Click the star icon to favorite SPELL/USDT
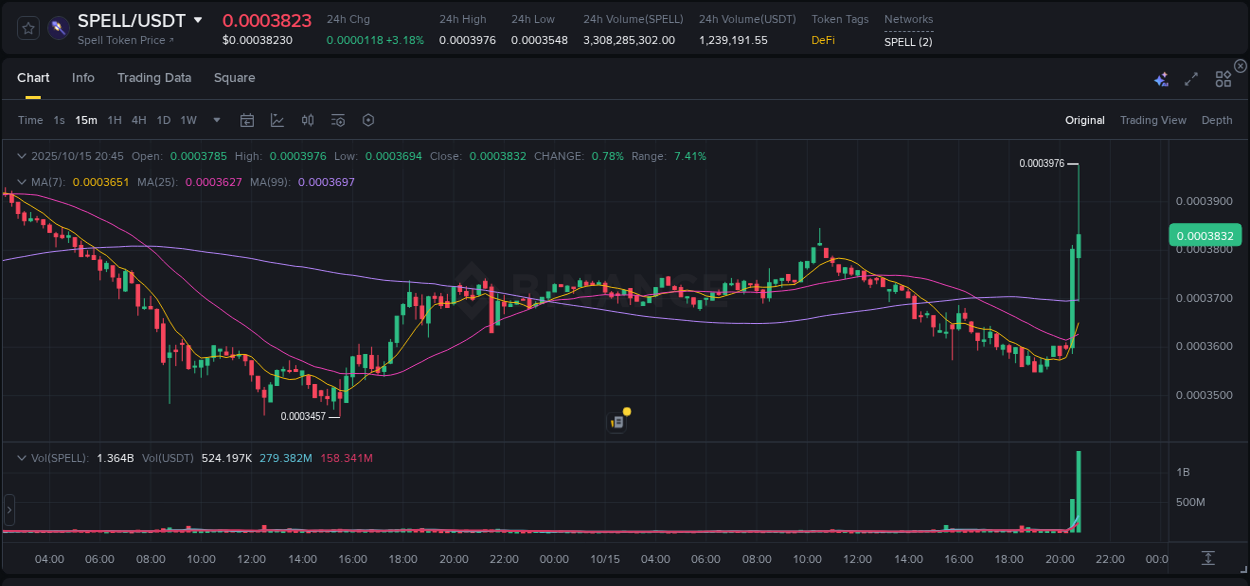Viewport: 1250px width, 586px height. coord(27,27)
